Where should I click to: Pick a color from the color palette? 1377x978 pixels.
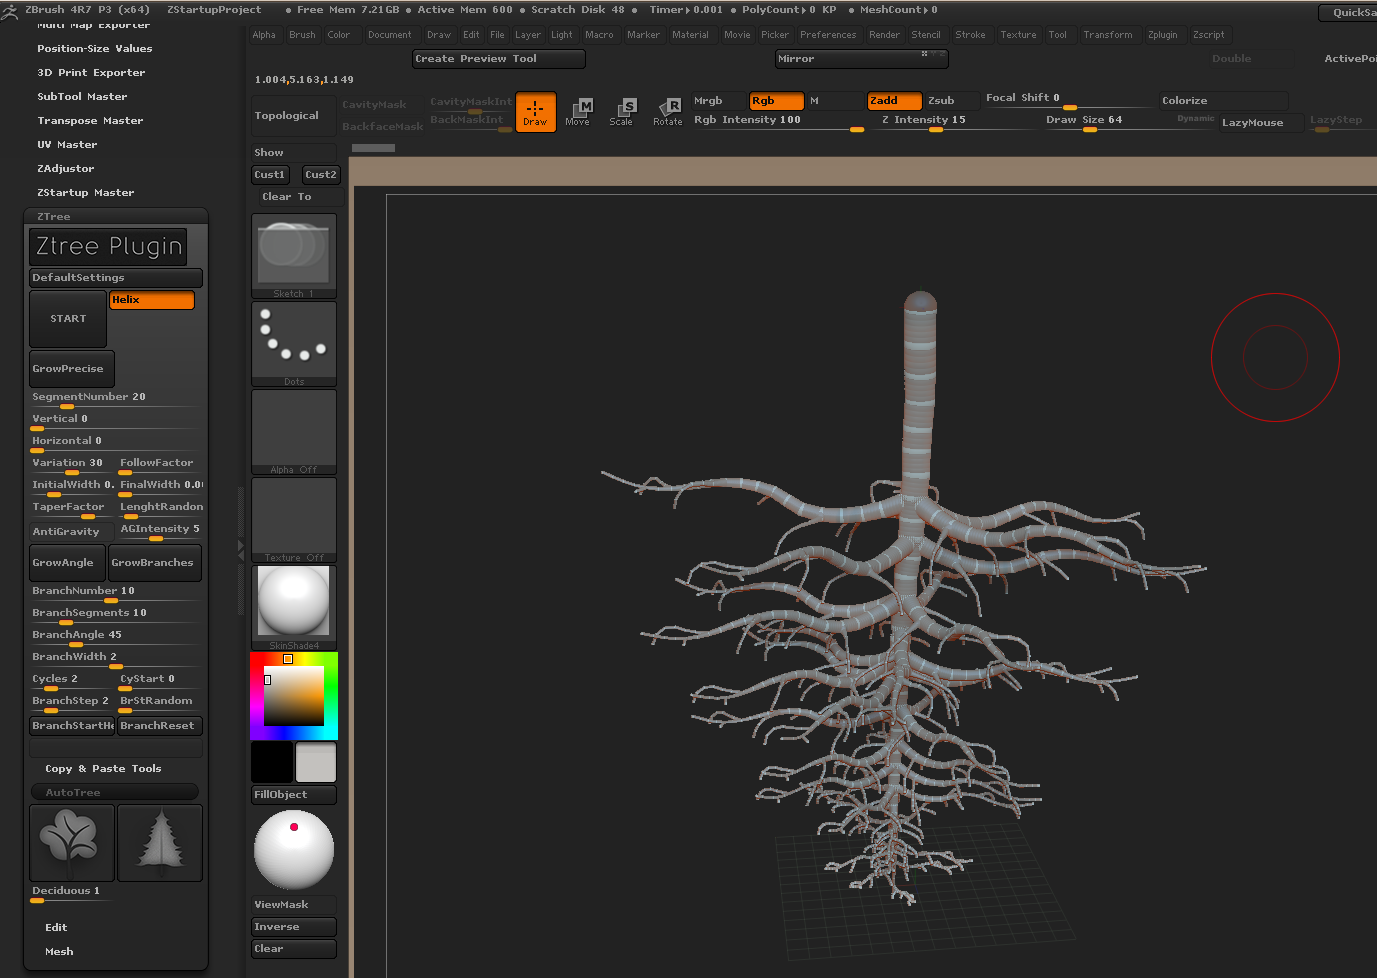point(293,695)
